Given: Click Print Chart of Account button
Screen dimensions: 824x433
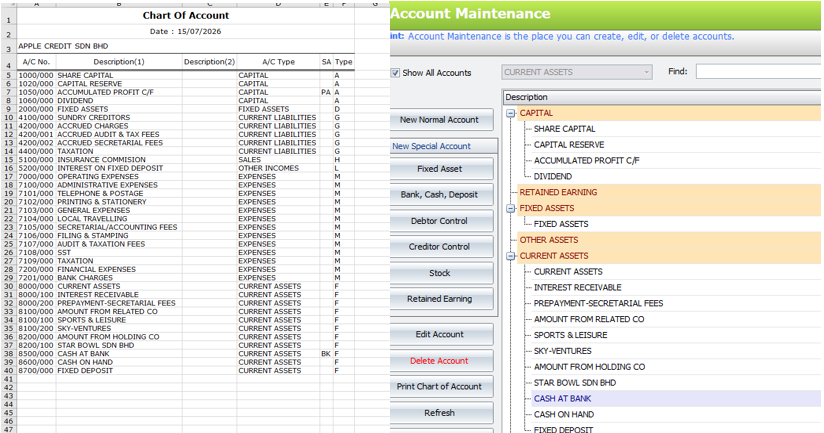Looking at the screenshot, I should tap(439, 386).
